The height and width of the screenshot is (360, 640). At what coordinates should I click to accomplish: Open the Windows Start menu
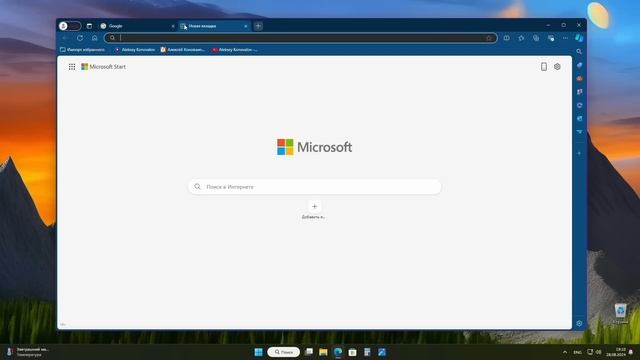coord(258,352)
